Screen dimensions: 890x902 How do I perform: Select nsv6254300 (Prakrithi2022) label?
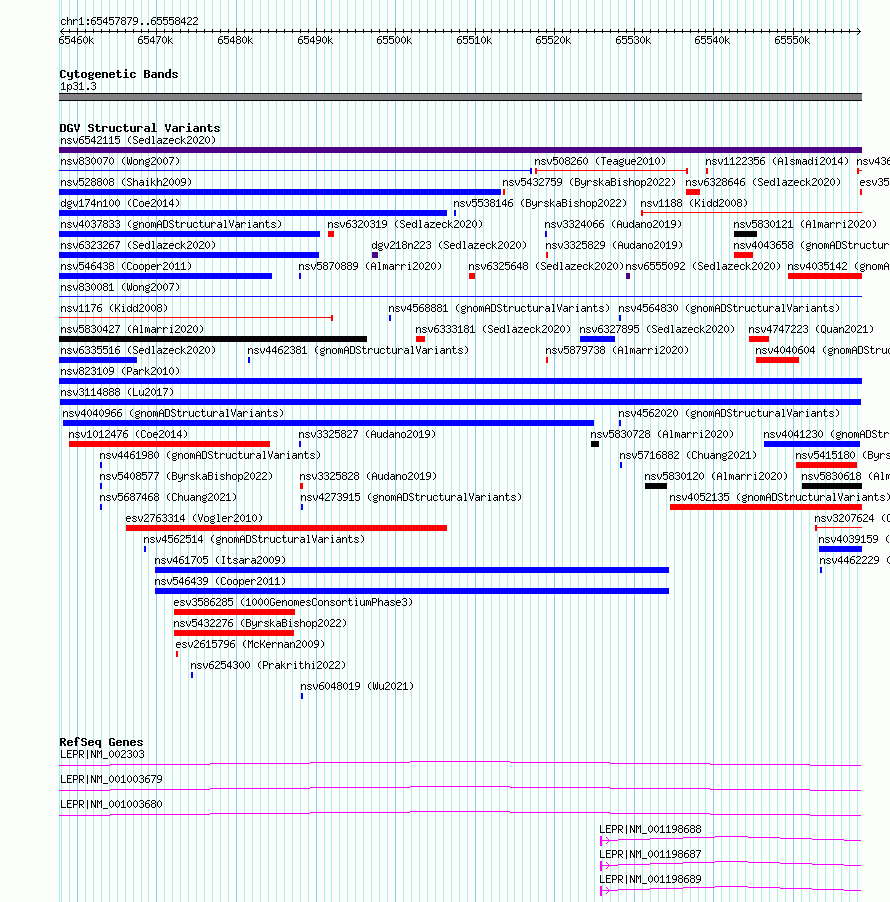click(x=268, y=666)
